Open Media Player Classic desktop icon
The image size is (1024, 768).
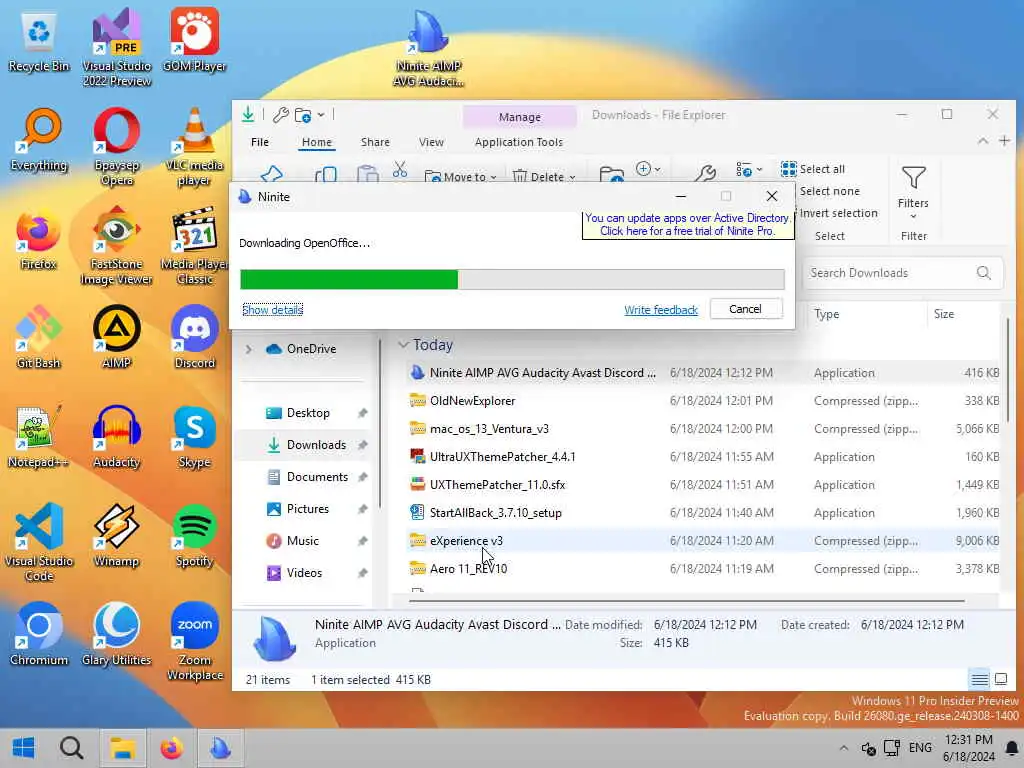194,246
